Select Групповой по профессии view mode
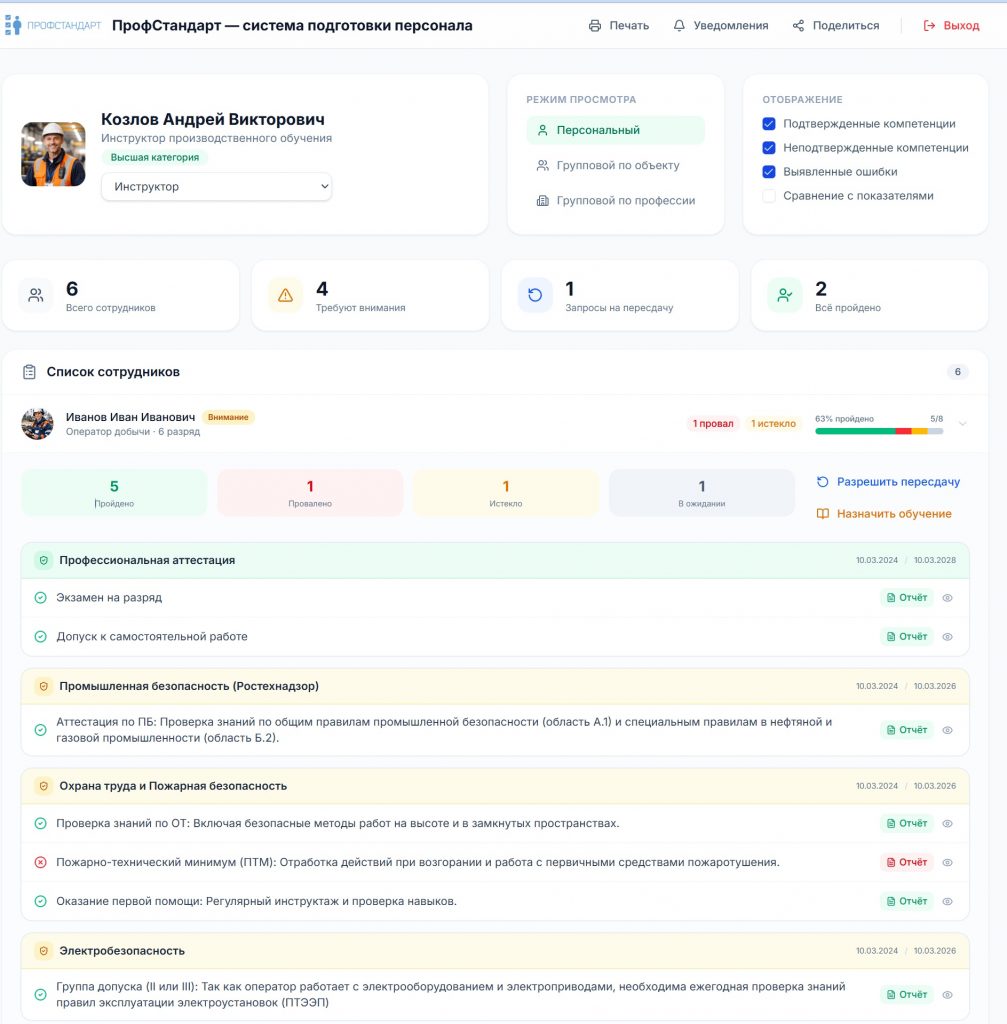This screenshot has height=1024, width=1007. 625,200
